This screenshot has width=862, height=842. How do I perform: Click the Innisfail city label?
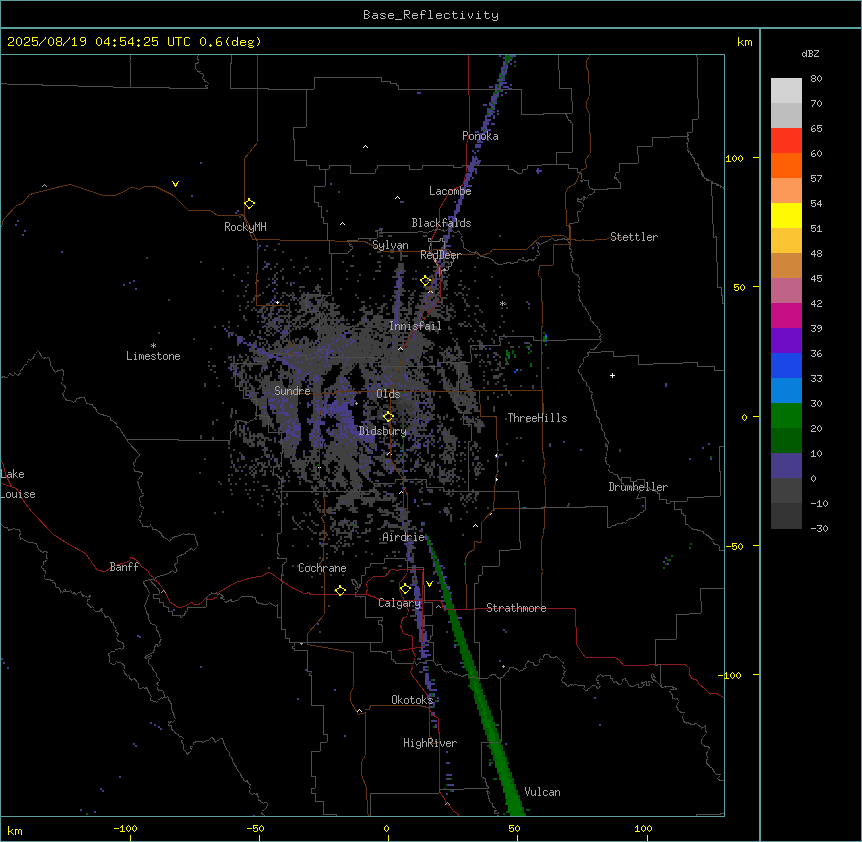coord(415,326)
